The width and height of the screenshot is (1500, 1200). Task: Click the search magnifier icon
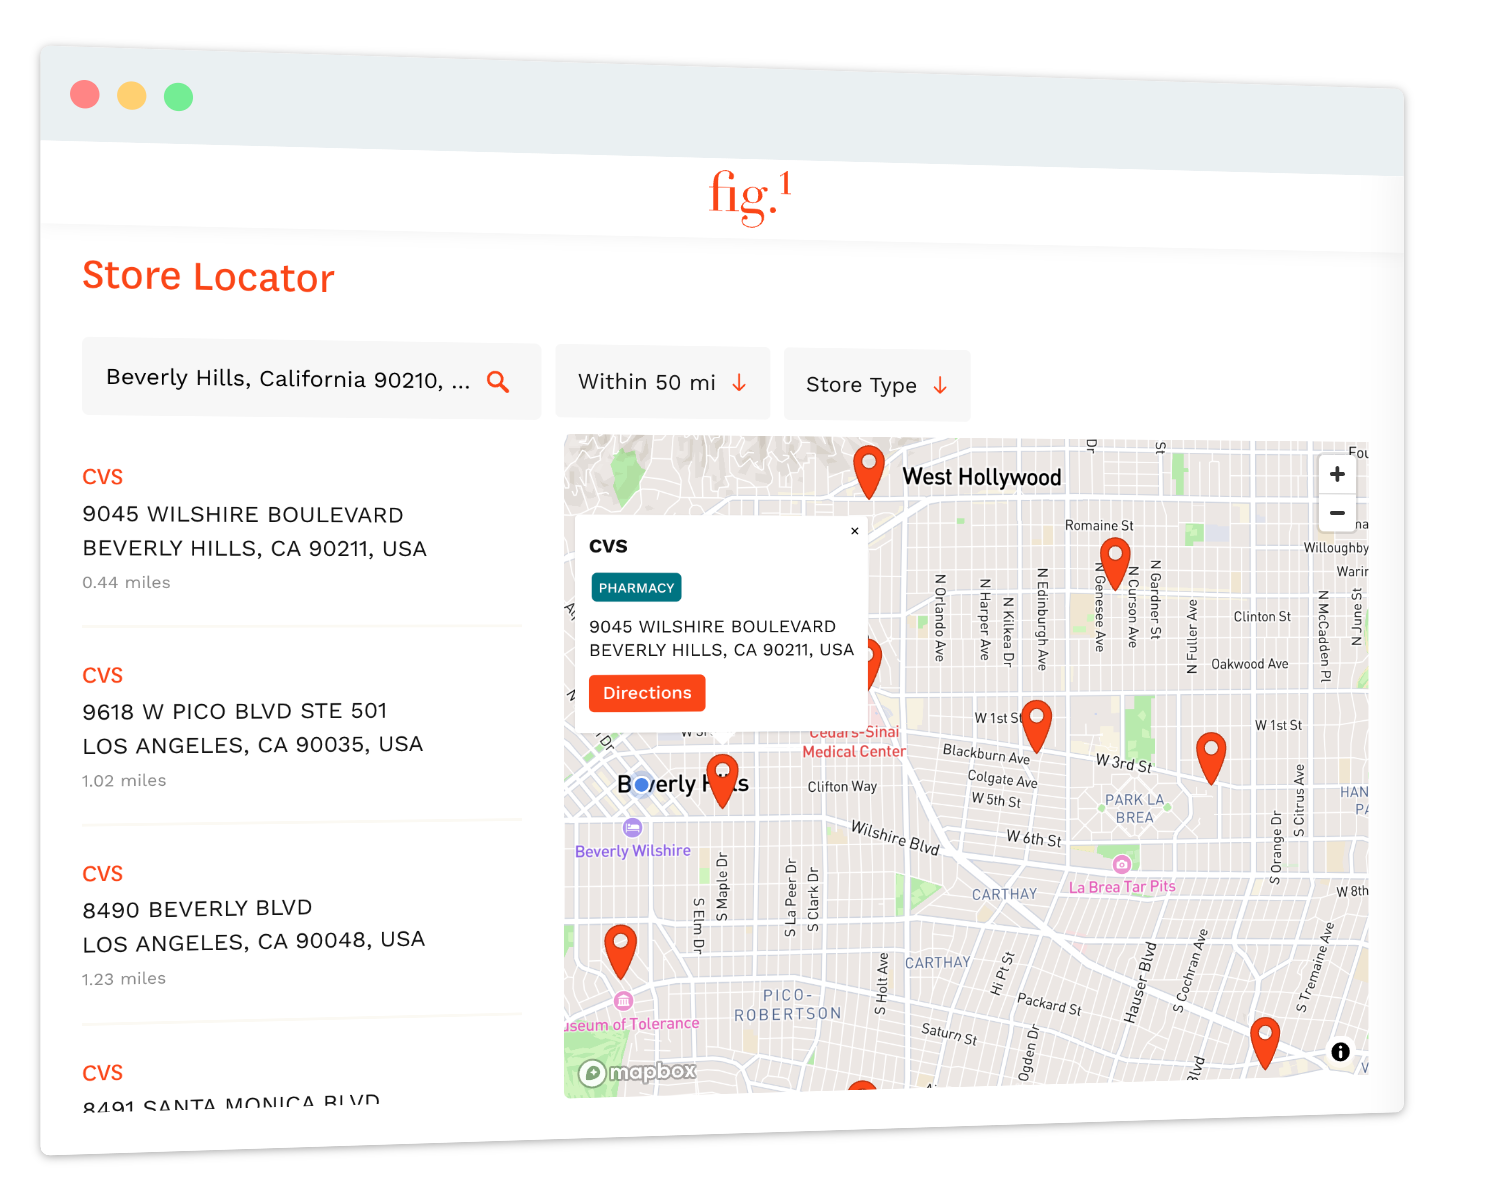pyautogui.click(x=498, y=382)
